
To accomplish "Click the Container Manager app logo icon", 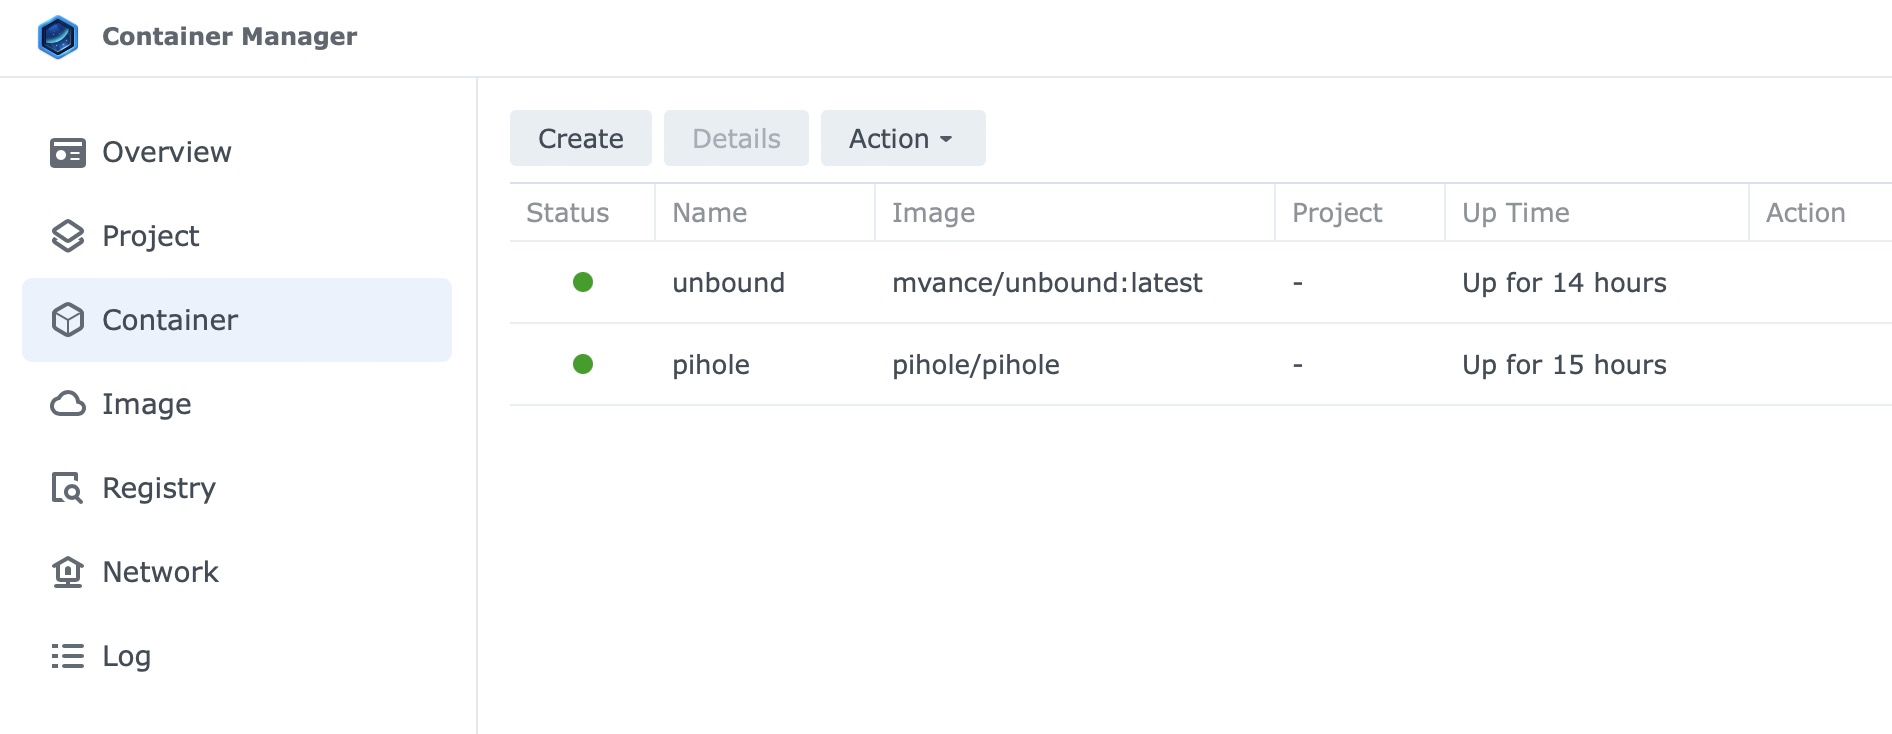I will tap(58, 37).
